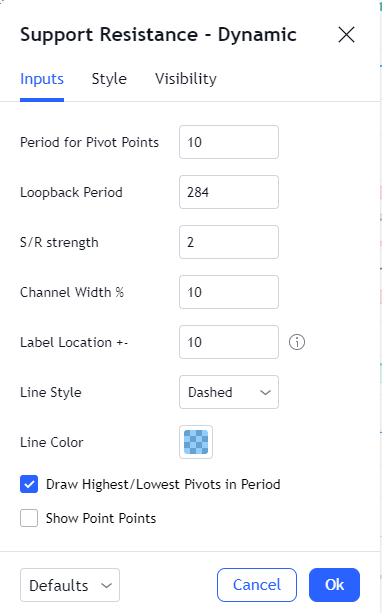Click the Channel Width % field
382x613 pixels.
(229, 292)
